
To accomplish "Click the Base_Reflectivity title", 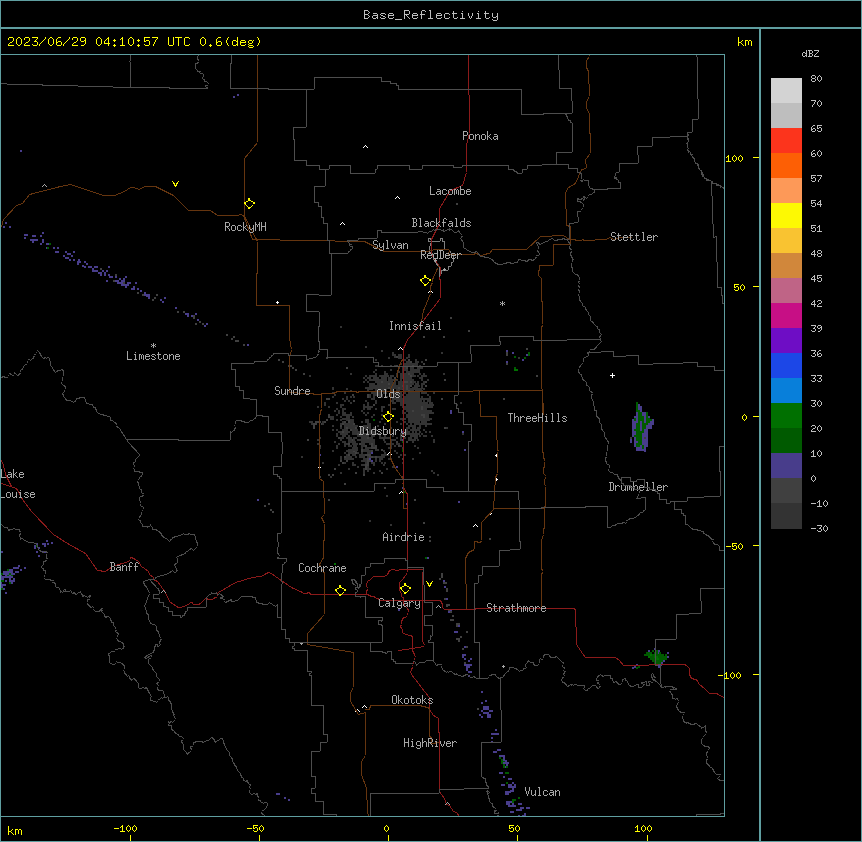I will pos(431,15).
